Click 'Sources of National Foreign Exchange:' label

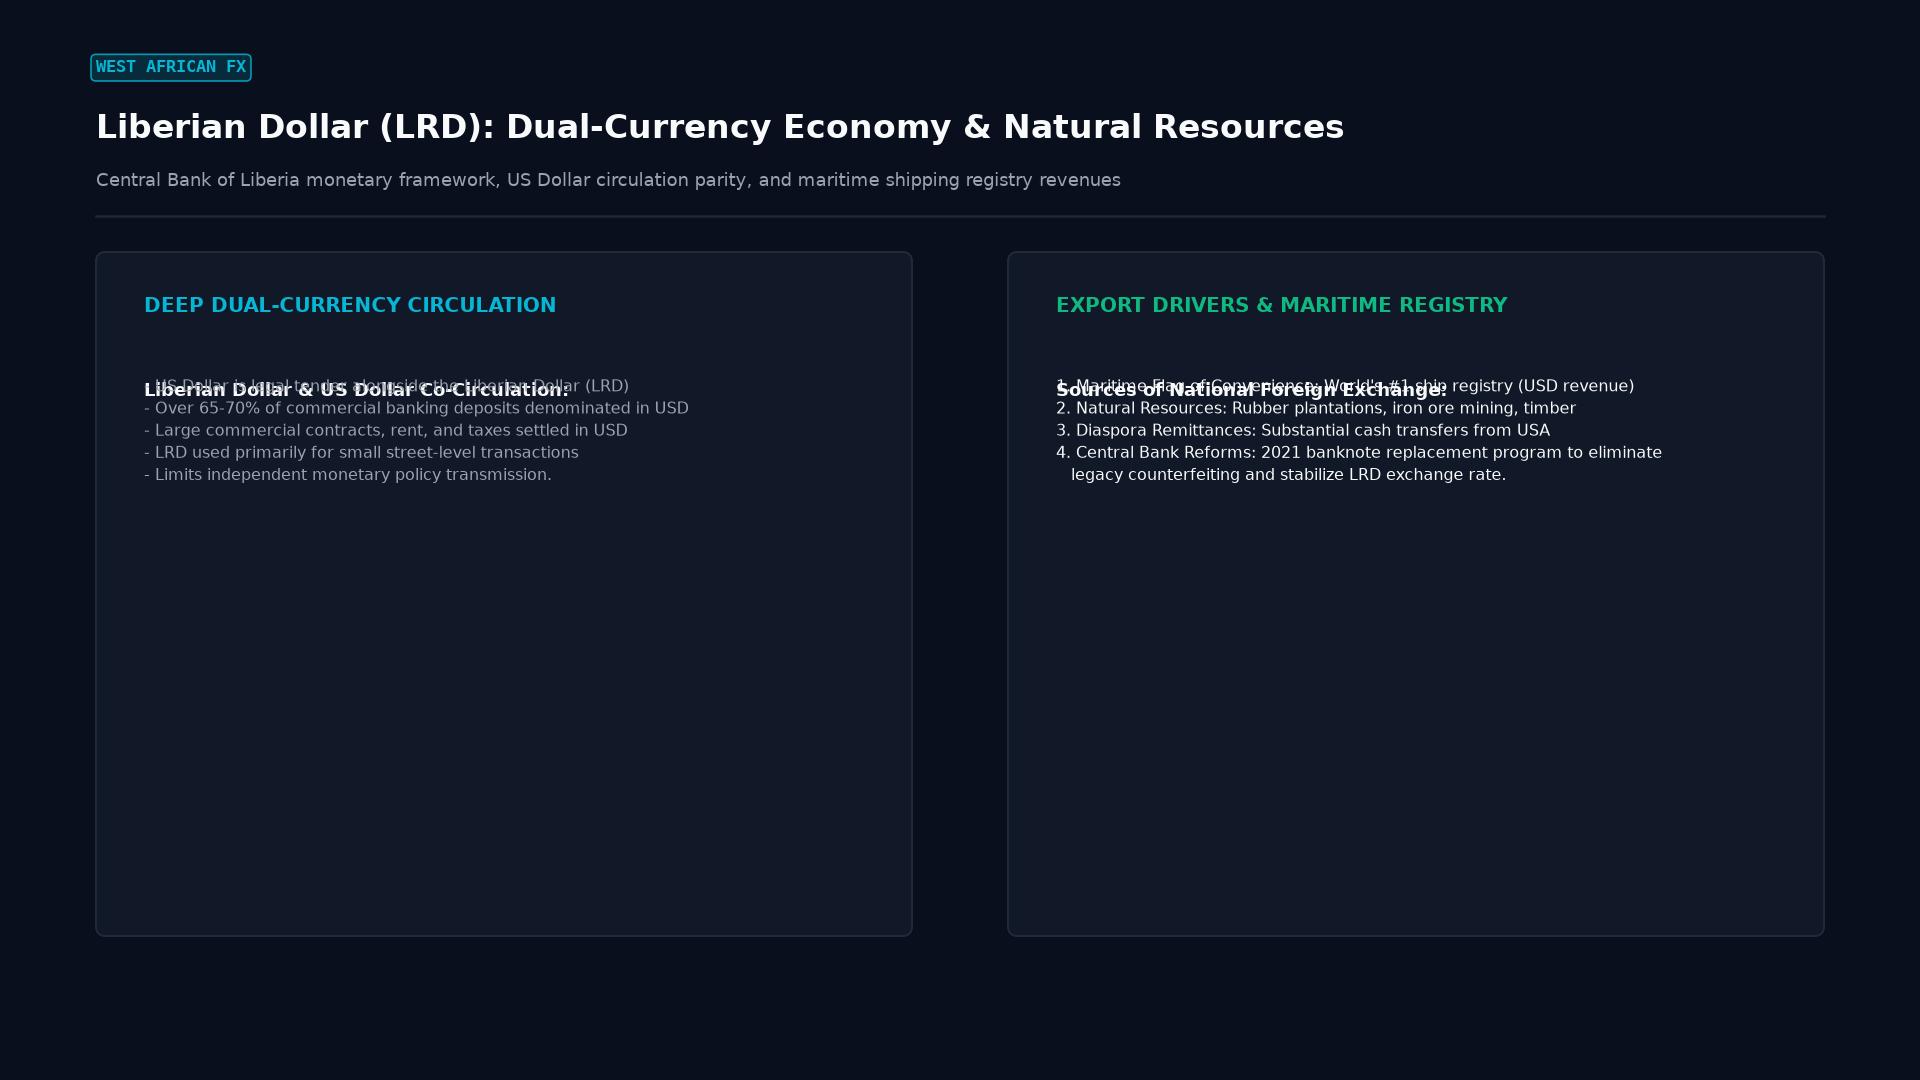1251,390
